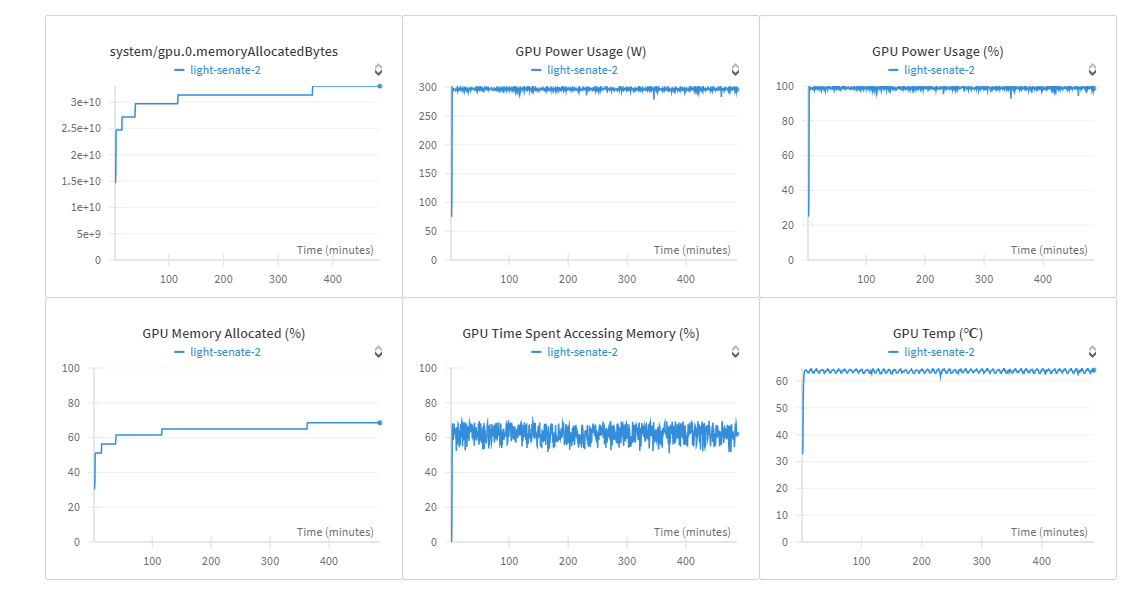Click legend arrows icon in GPU Temp panel
Viewport: 1135px width, 593px height.
[1092, 352]
